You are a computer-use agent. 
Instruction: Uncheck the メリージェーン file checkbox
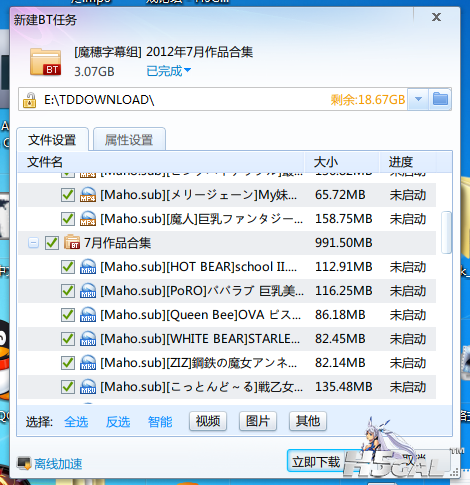point(68,195)
